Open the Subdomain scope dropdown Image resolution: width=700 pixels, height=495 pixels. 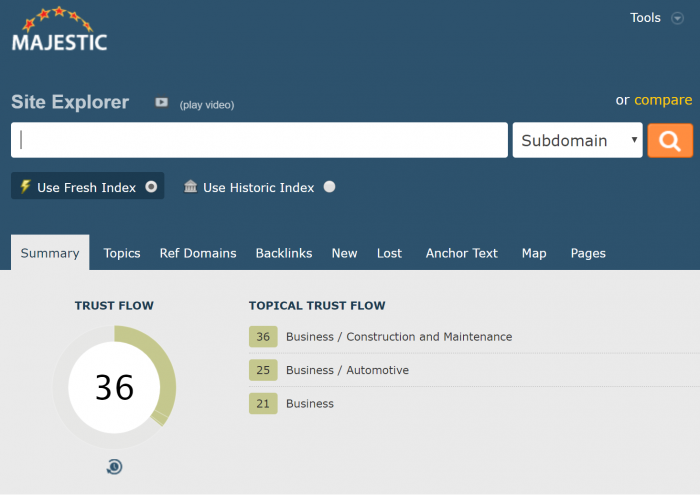(x=577, y=140)
